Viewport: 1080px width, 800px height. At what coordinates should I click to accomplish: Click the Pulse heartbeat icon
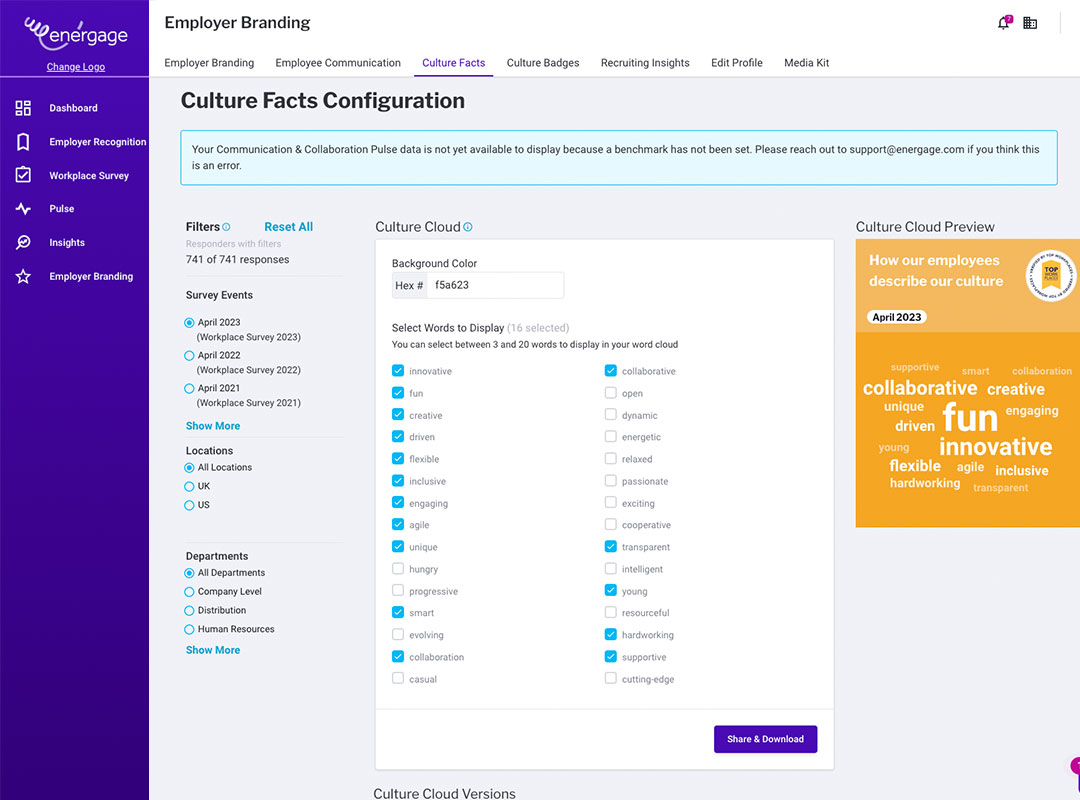23,209
